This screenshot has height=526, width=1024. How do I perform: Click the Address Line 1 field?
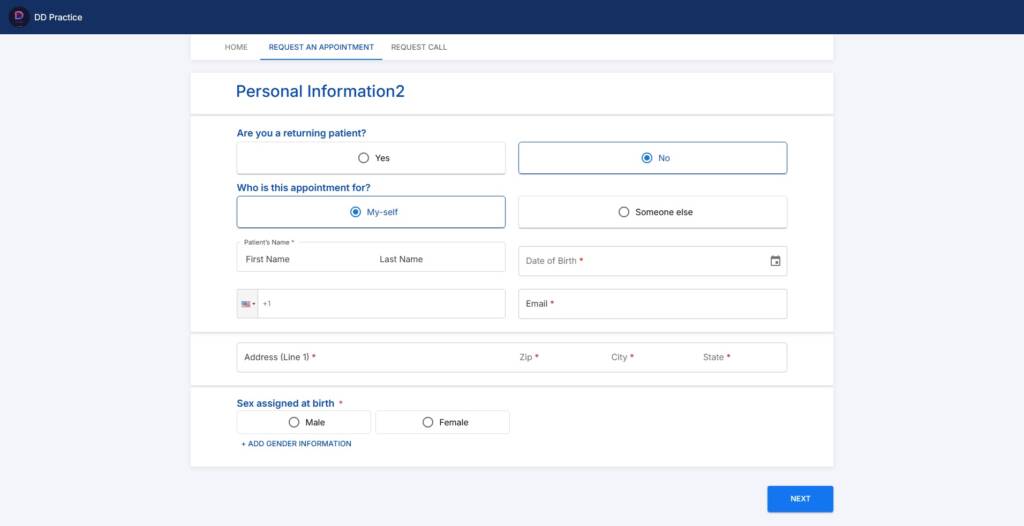click(x=370, y=357)
